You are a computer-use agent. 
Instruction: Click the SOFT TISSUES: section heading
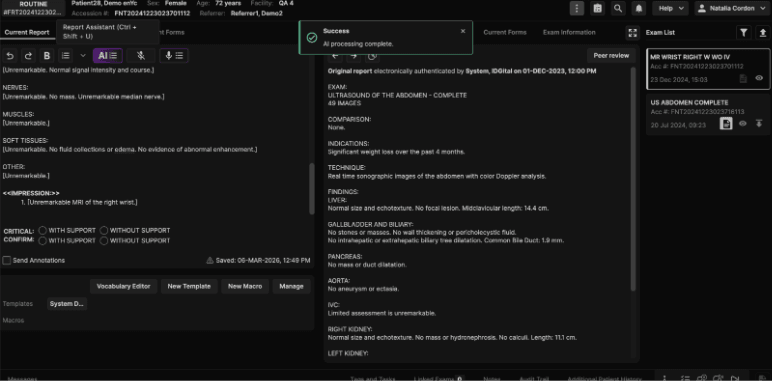[x=25, y=141]
